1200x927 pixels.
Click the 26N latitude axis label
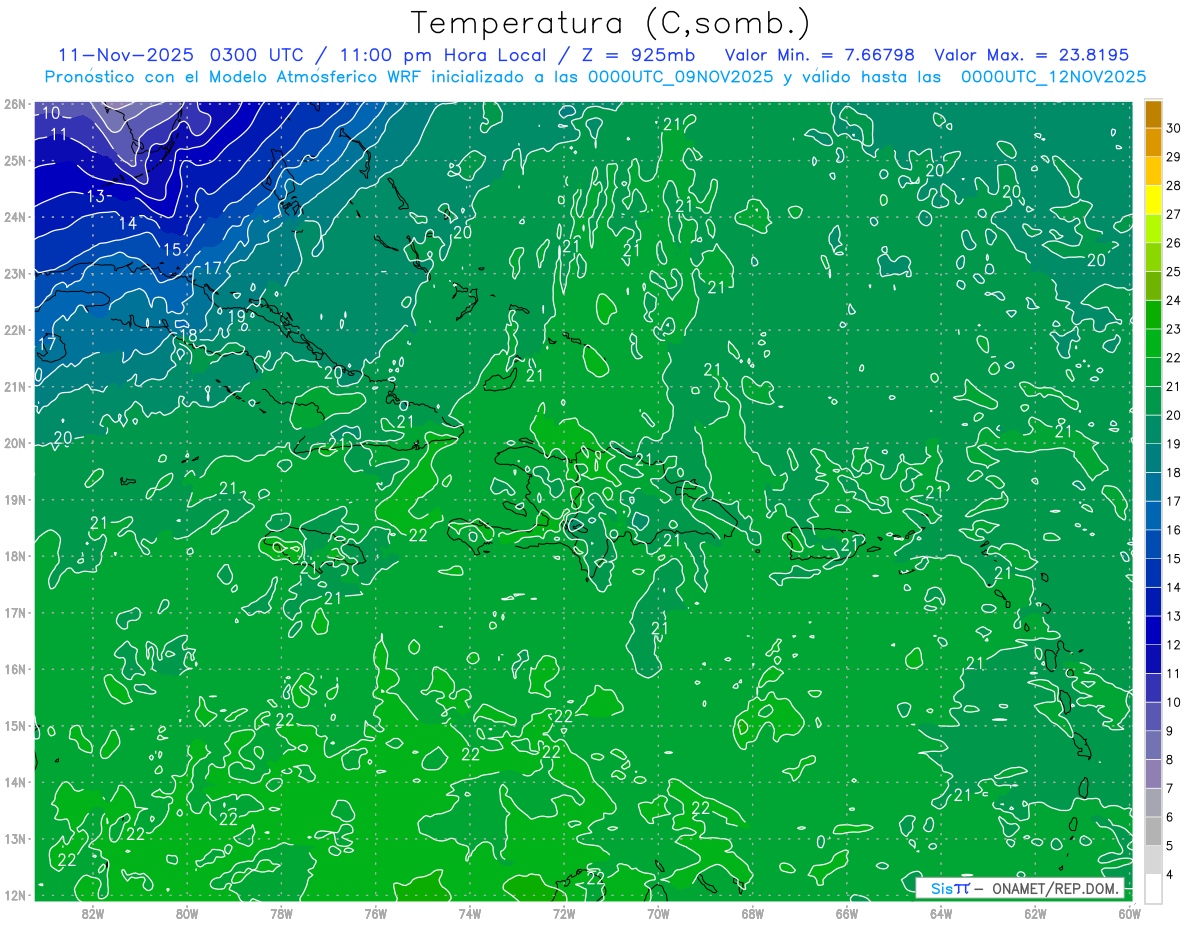click(14, 104)
